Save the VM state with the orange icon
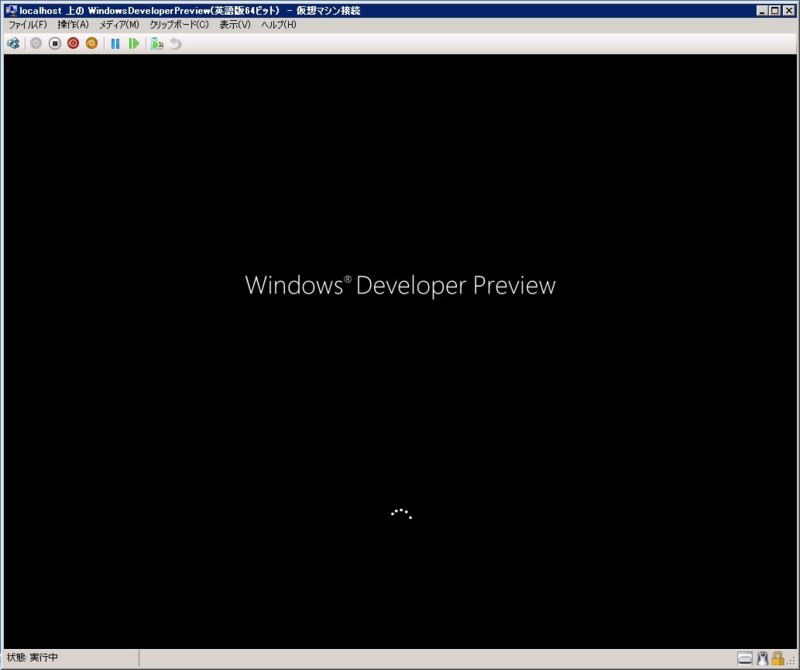This screenshot has height=670, width=800. [91, 43]
